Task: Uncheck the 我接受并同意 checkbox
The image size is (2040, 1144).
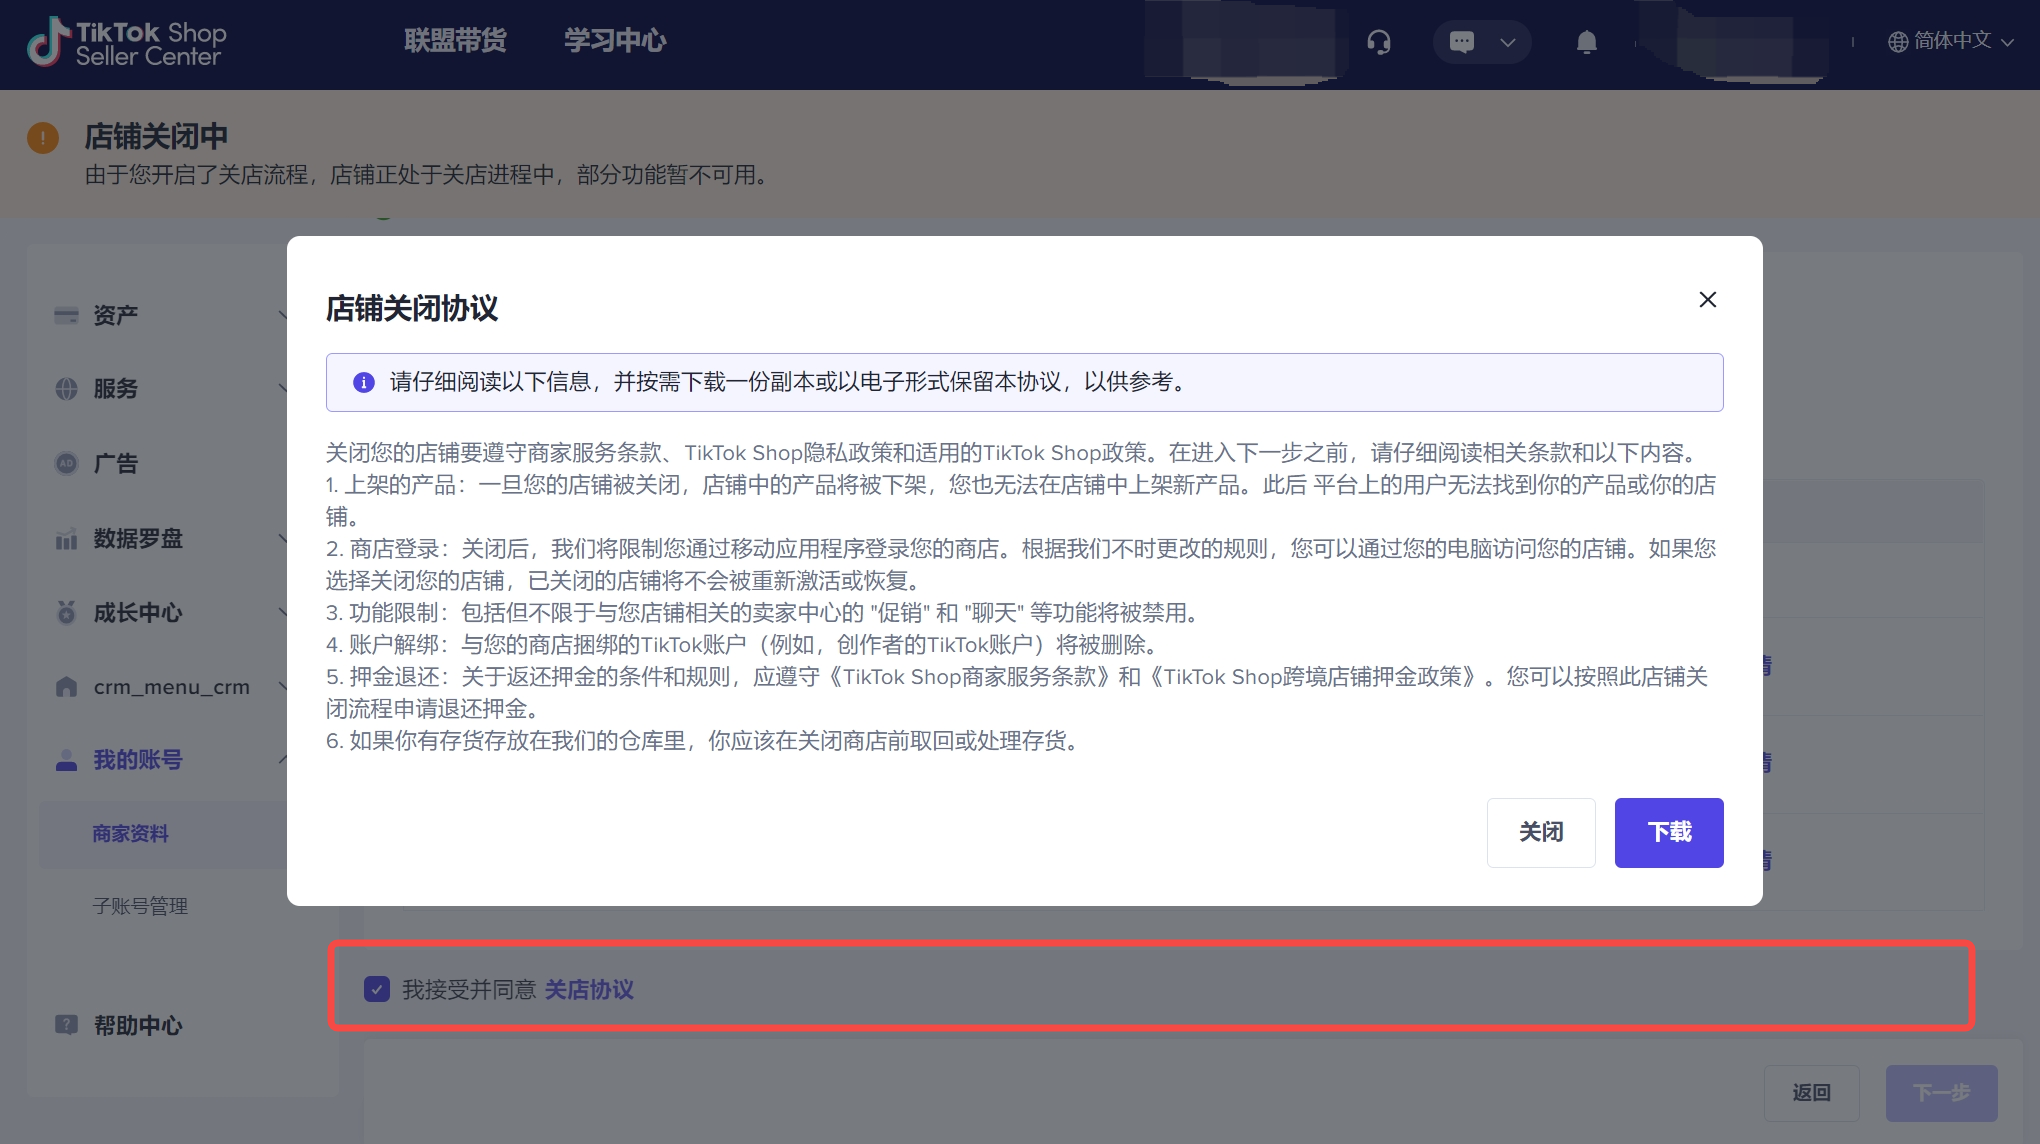Action: [x=377, y=989]
